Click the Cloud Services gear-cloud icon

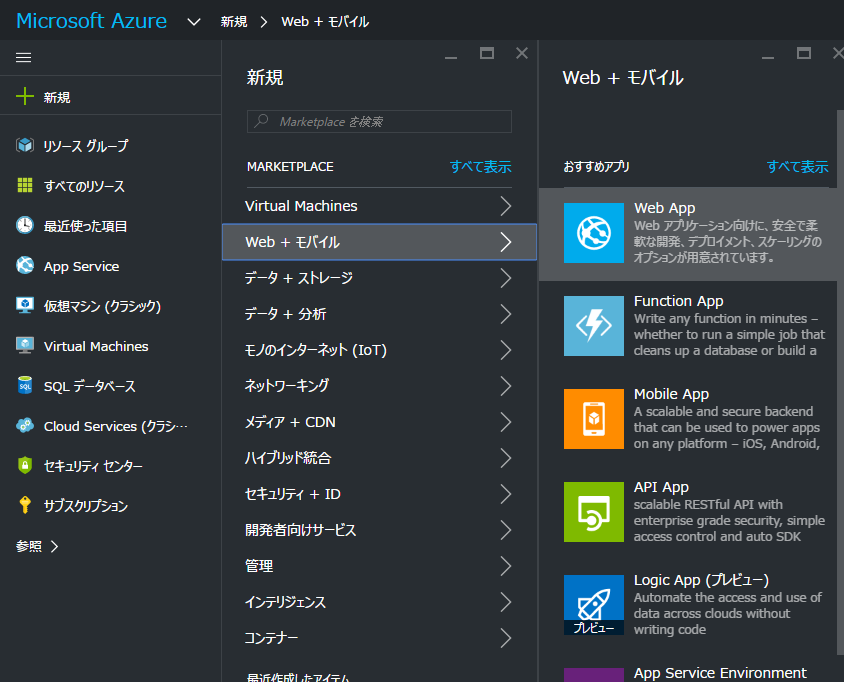pyautogui.click(x=25, y=426)
